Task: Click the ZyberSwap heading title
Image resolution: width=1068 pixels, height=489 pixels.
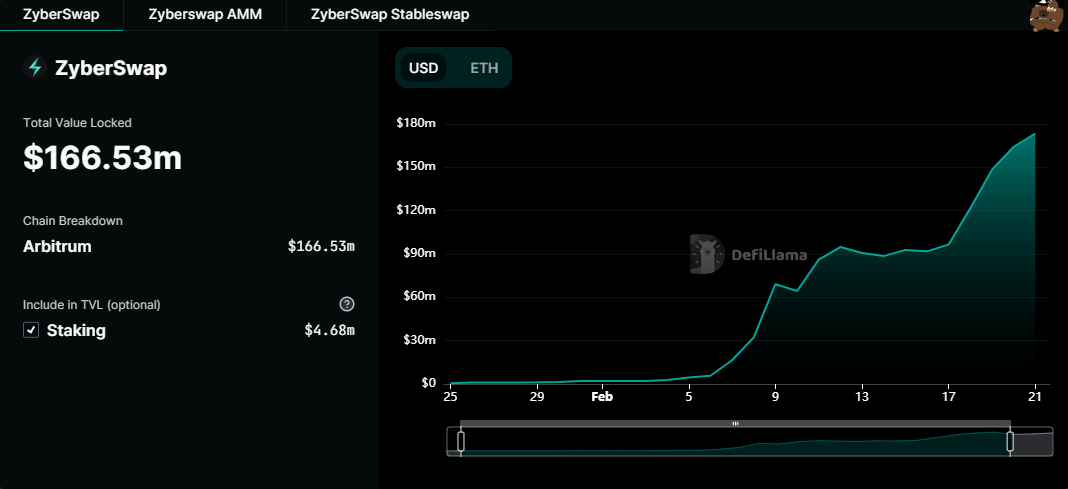Action: click(111, 68)
